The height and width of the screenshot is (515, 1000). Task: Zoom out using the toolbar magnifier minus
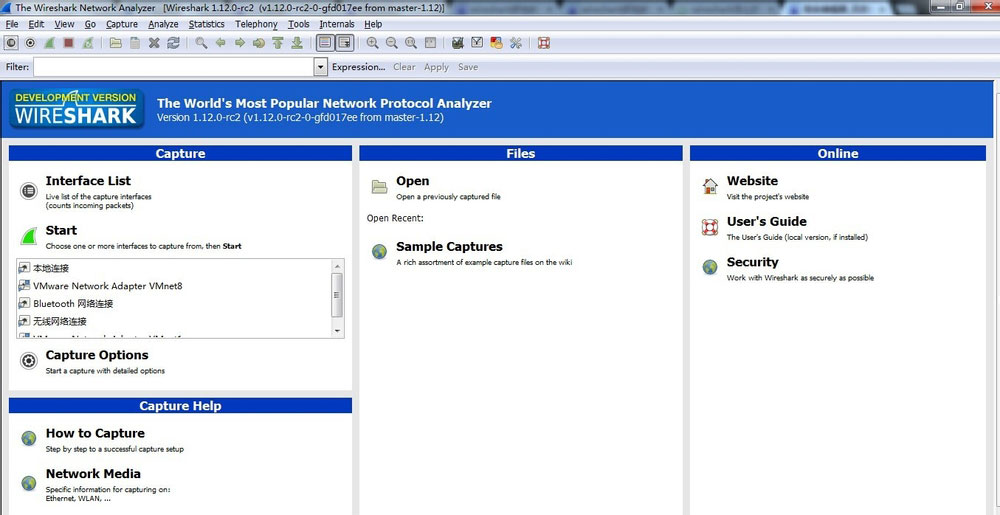pos(392,43)
